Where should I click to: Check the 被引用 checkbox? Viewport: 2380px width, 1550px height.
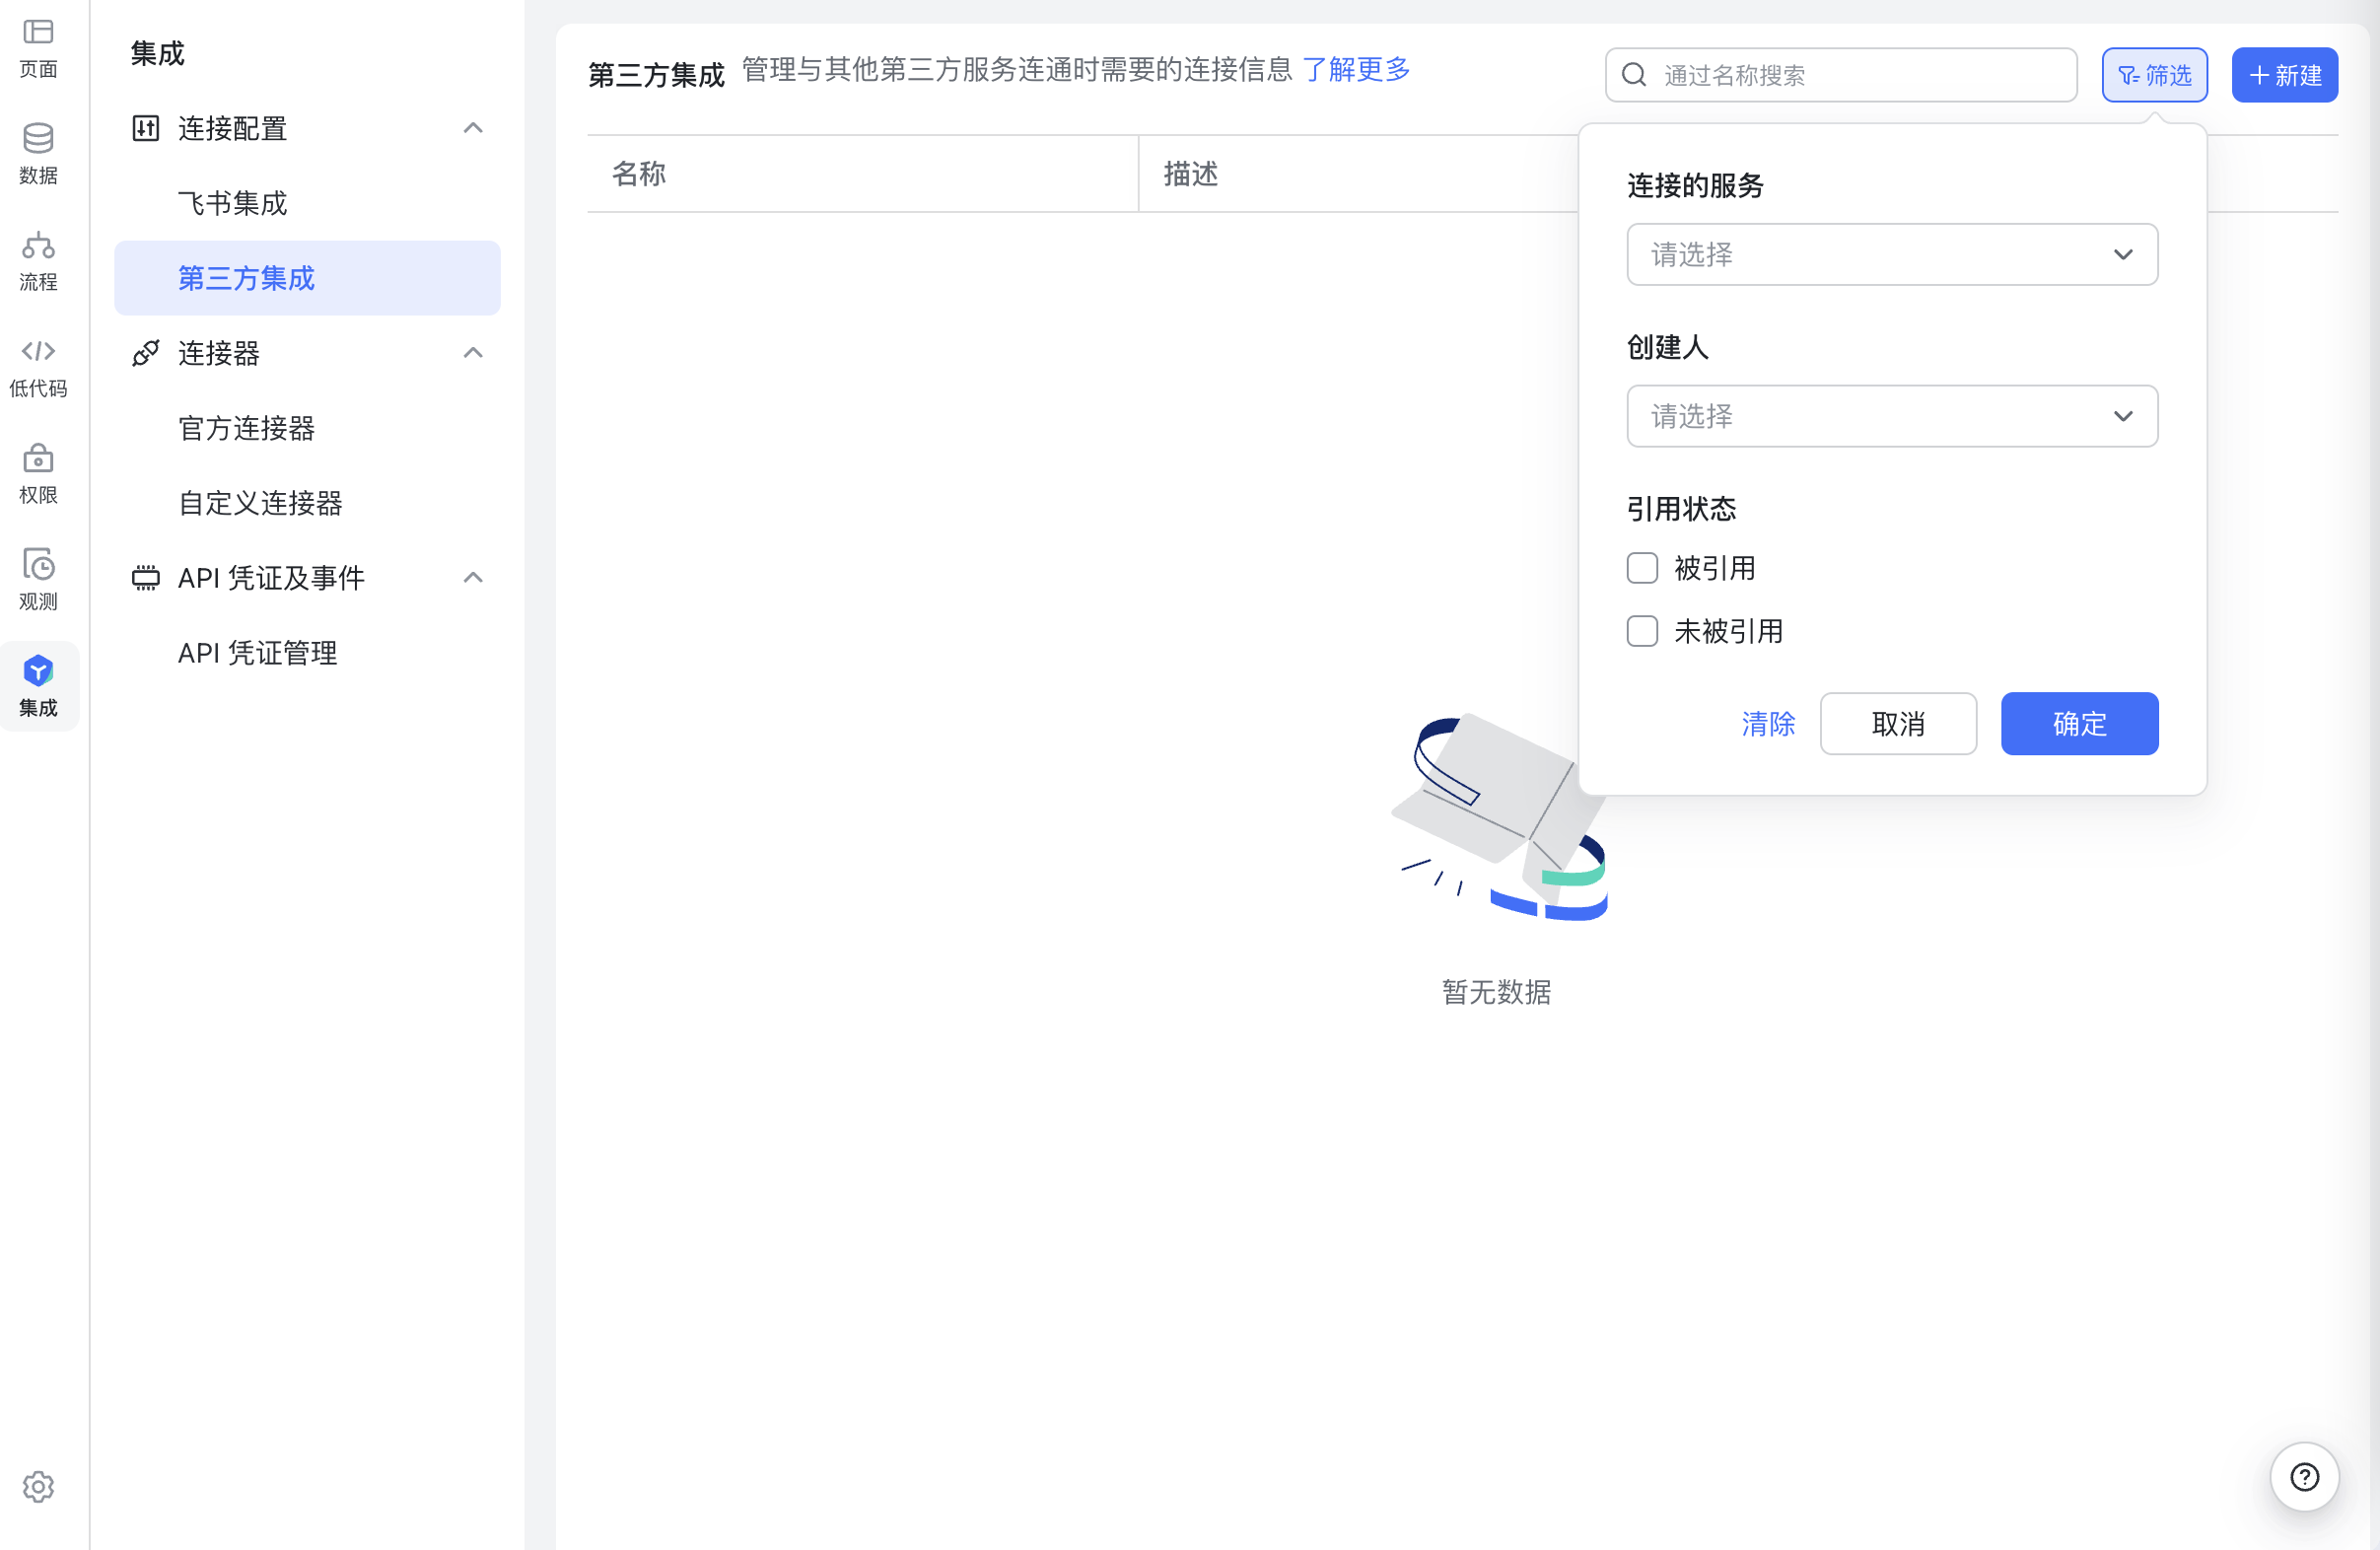[x=1642, y=568]
